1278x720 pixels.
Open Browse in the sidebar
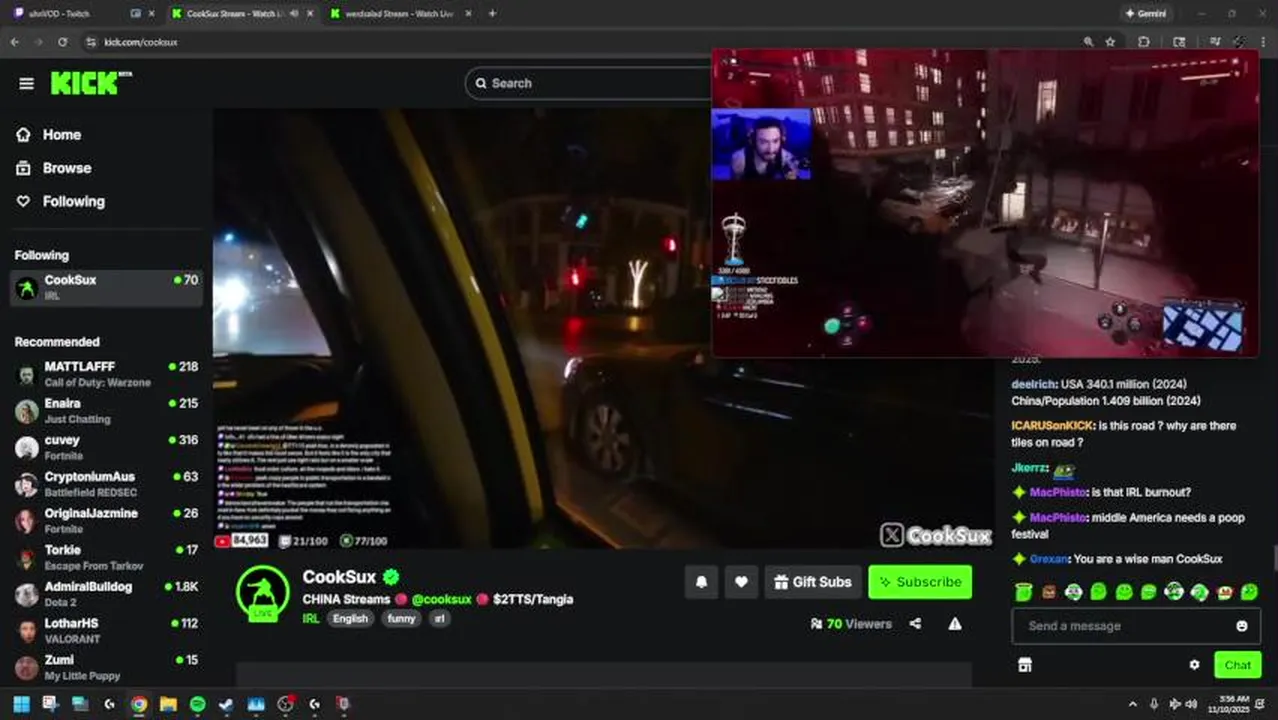pos(66,168)
